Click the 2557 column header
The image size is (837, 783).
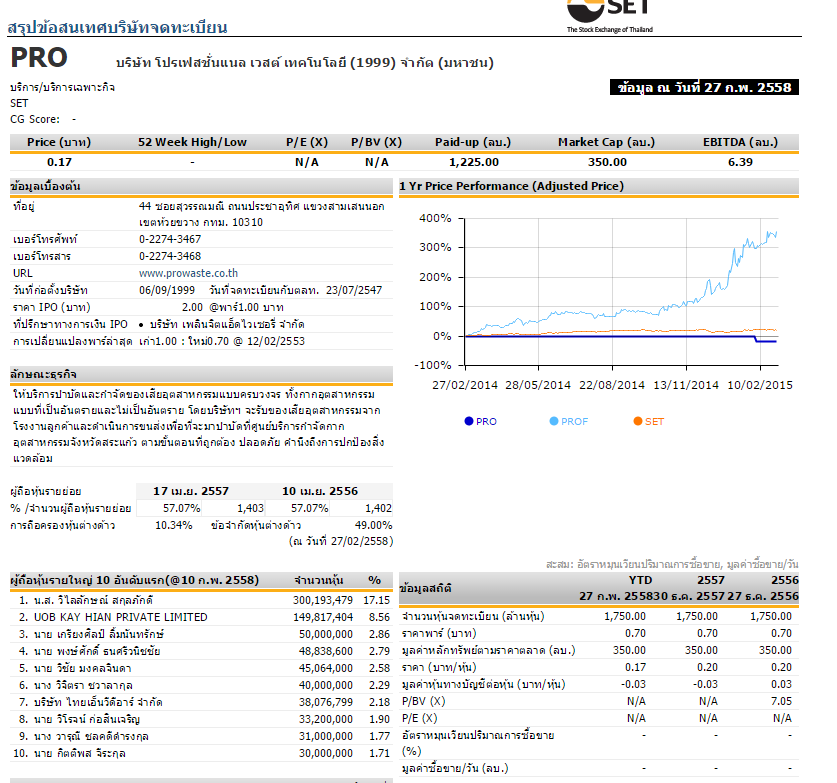[710, 580]
